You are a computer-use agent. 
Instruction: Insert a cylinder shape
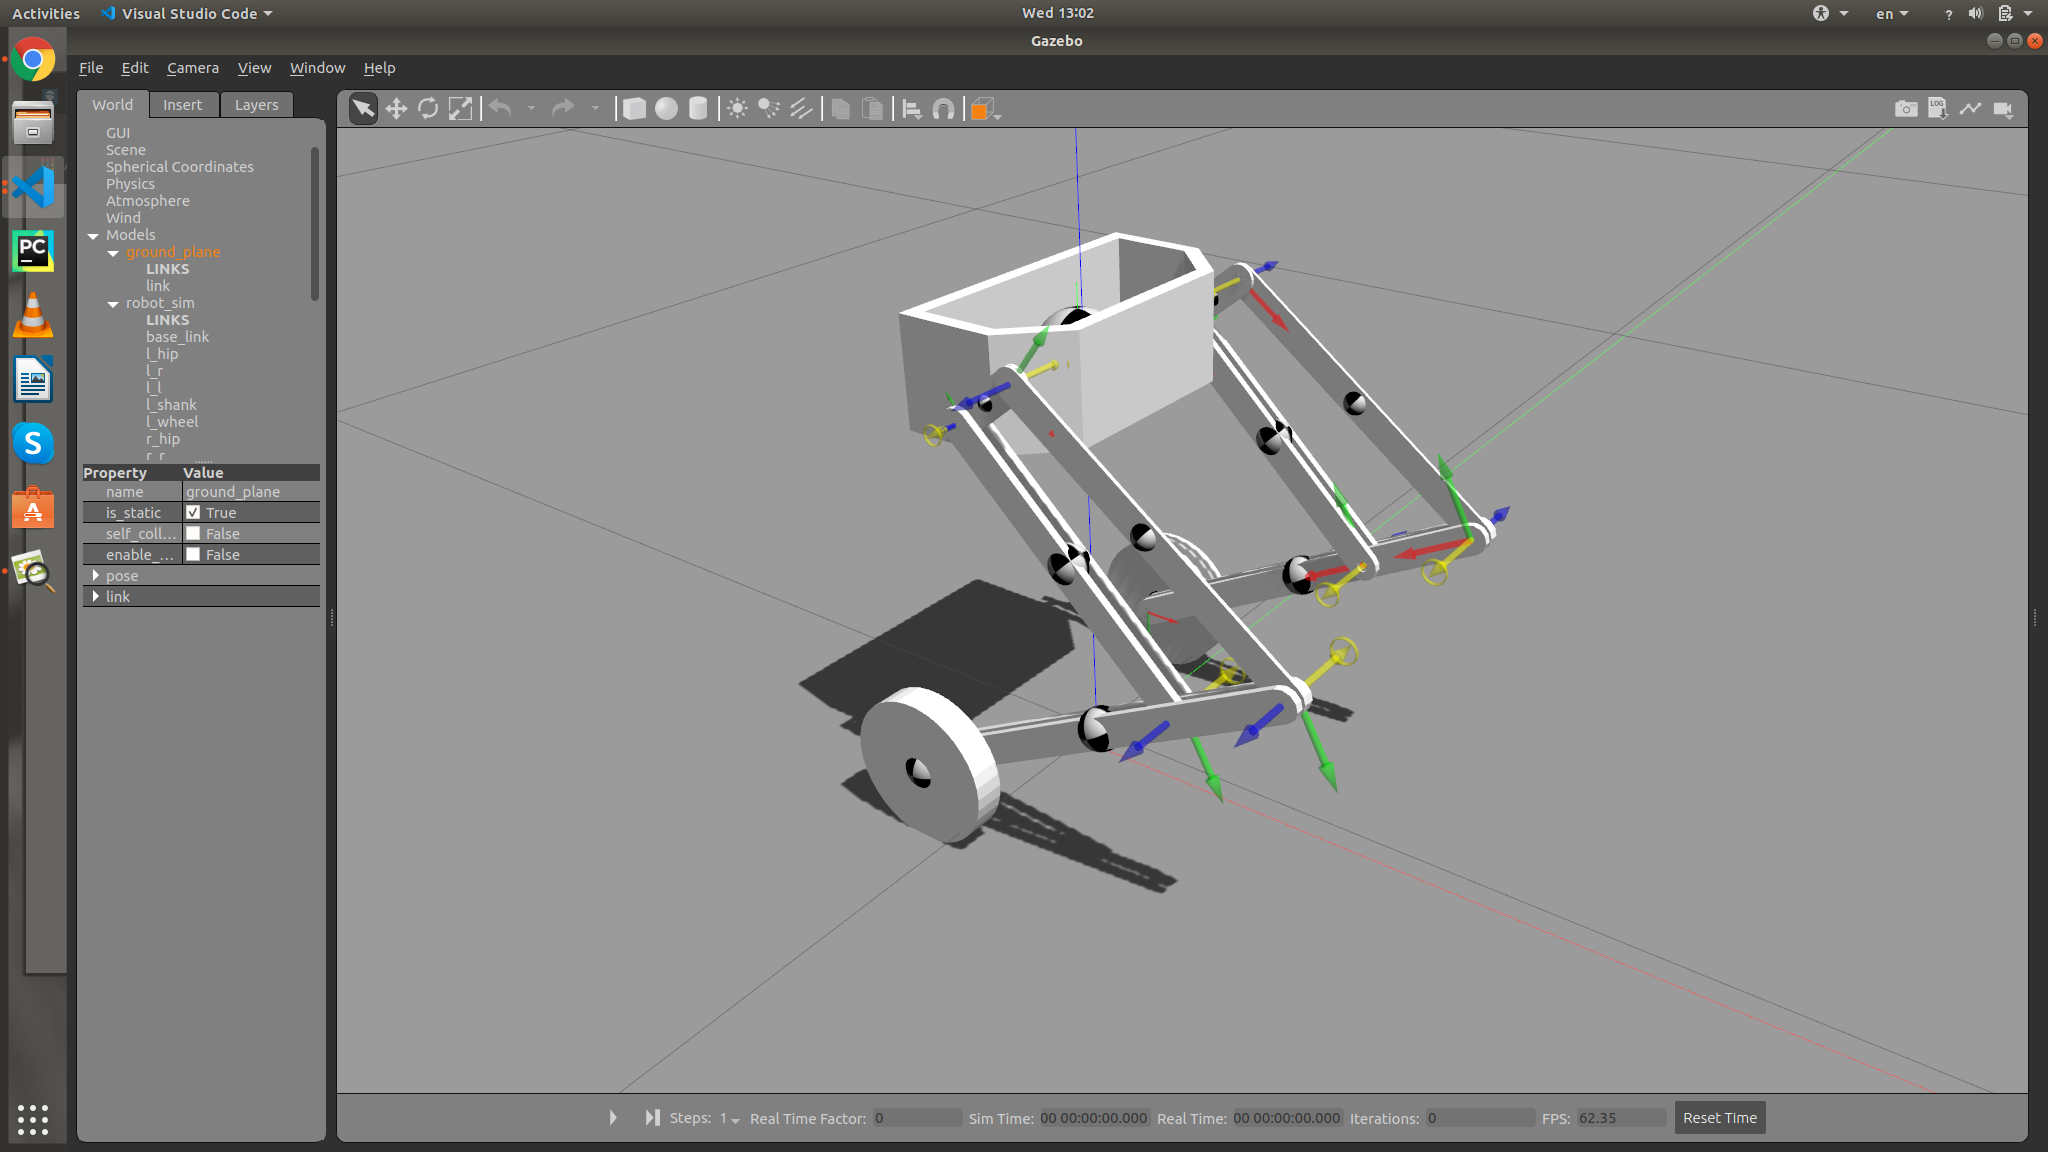point(698,109)
